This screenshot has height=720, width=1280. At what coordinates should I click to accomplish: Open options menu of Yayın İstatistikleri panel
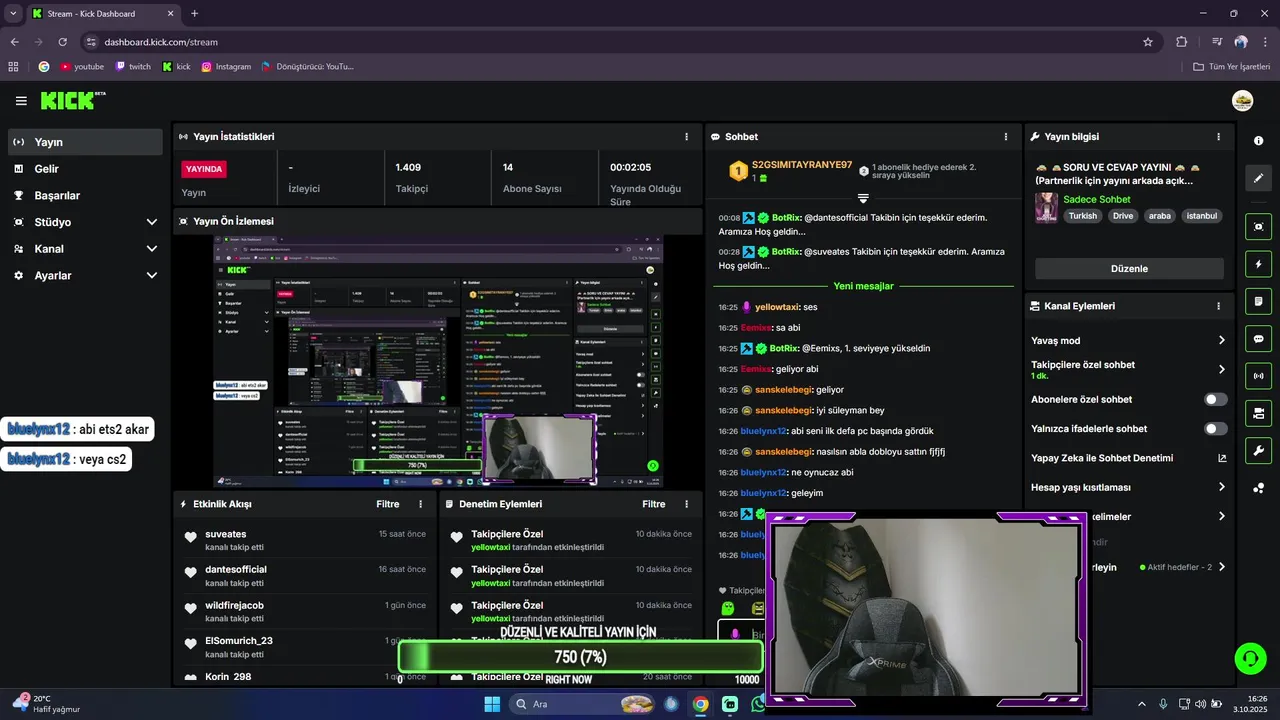(x=686, y=137)
